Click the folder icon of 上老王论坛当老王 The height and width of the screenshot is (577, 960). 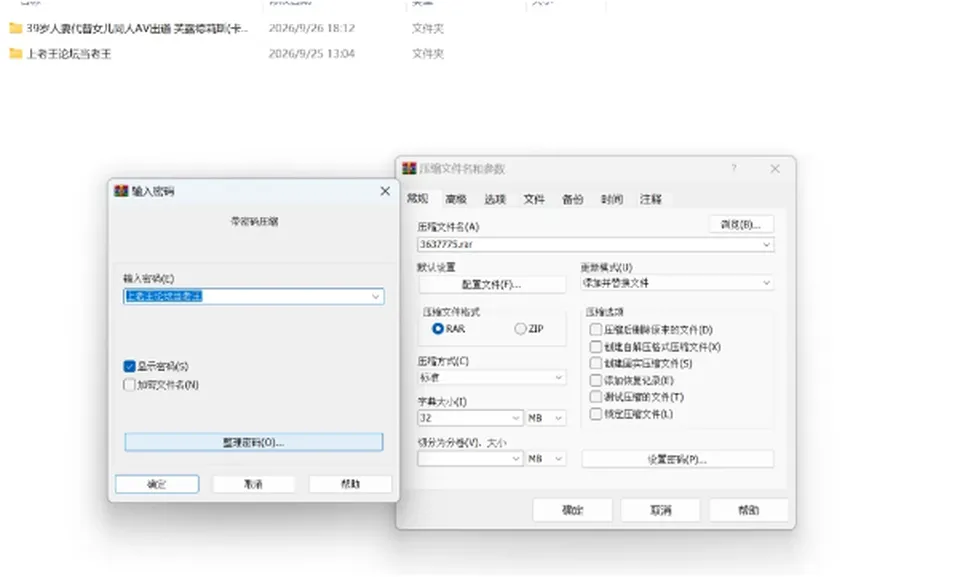[x=16, y=54]
